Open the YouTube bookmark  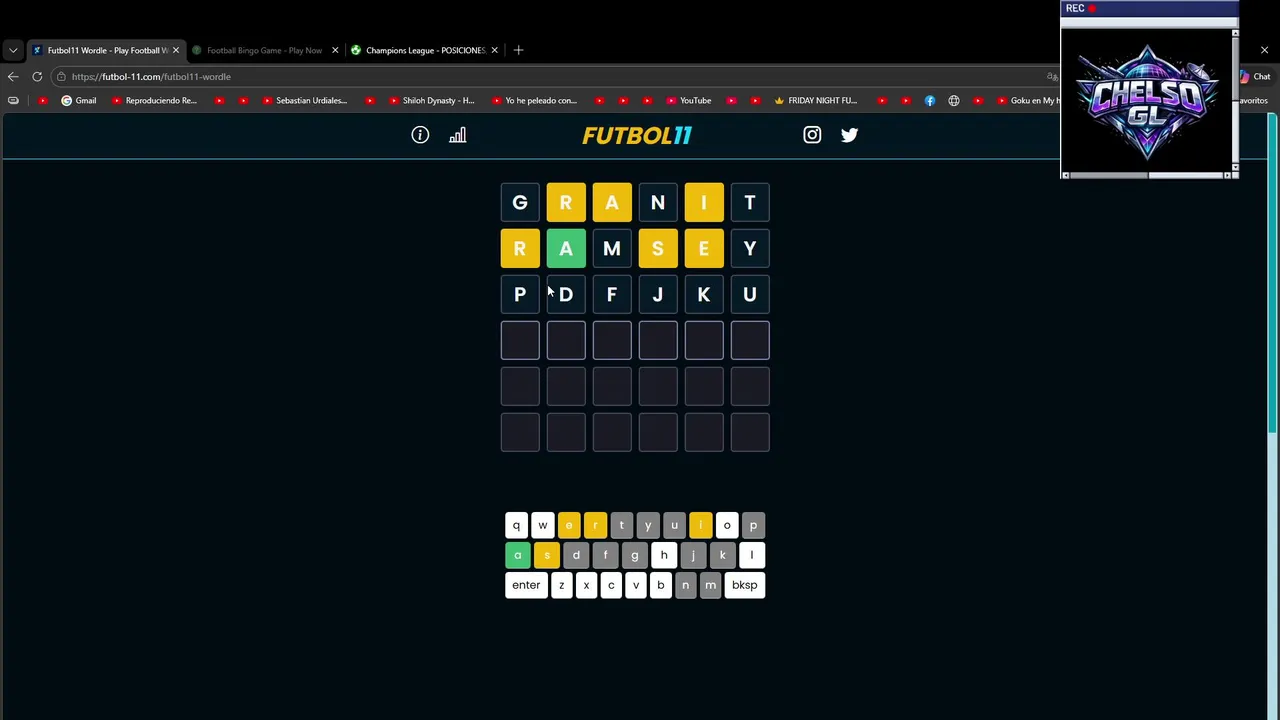coord(688,100)
